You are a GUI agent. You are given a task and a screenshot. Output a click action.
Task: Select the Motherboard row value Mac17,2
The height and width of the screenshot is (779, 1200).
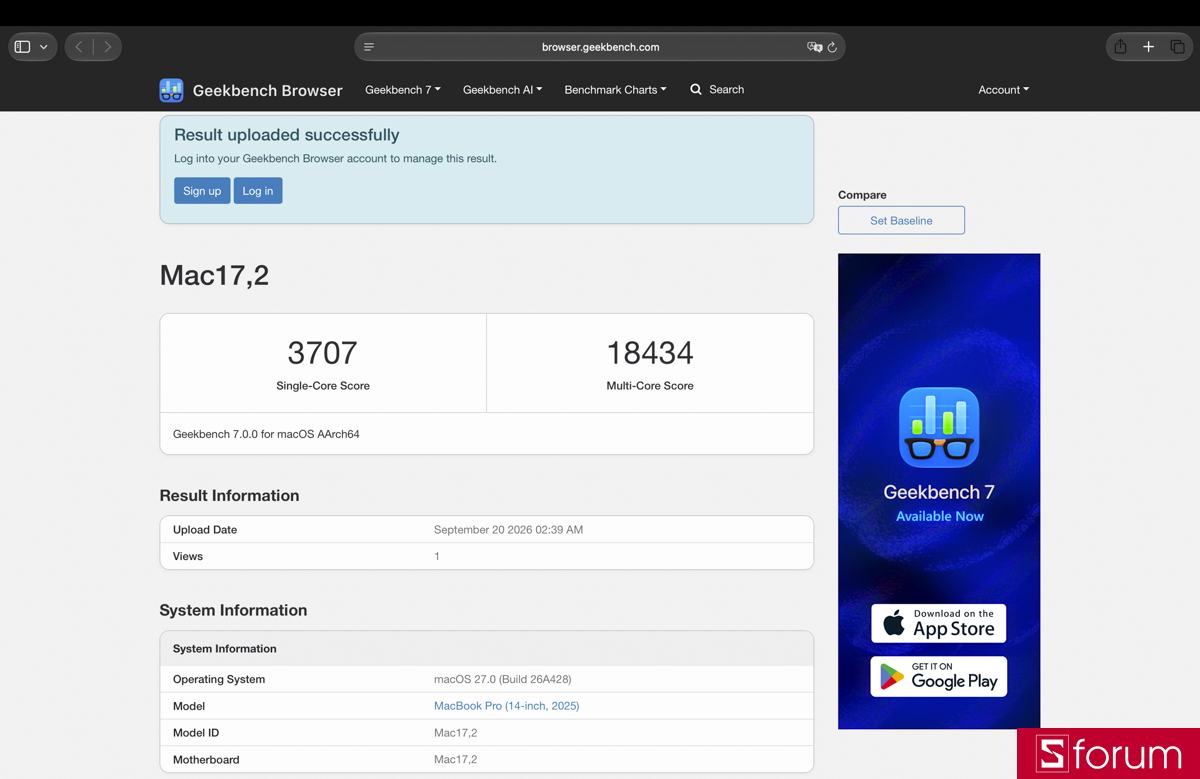point(455,760)
